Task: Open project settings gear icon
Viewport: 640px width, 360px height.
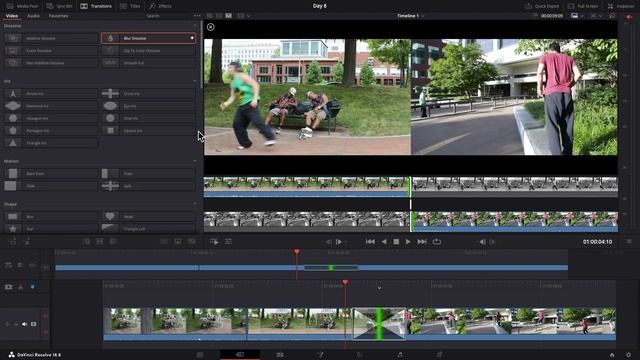Action: coord(628,355)
